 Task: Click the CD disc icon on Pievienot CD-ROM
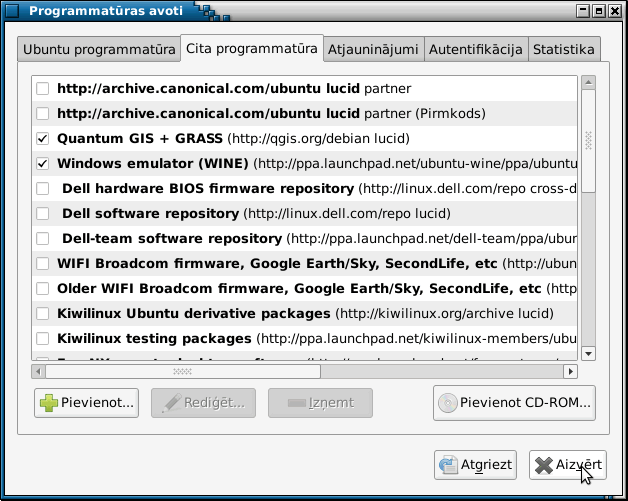click(447, 403)
